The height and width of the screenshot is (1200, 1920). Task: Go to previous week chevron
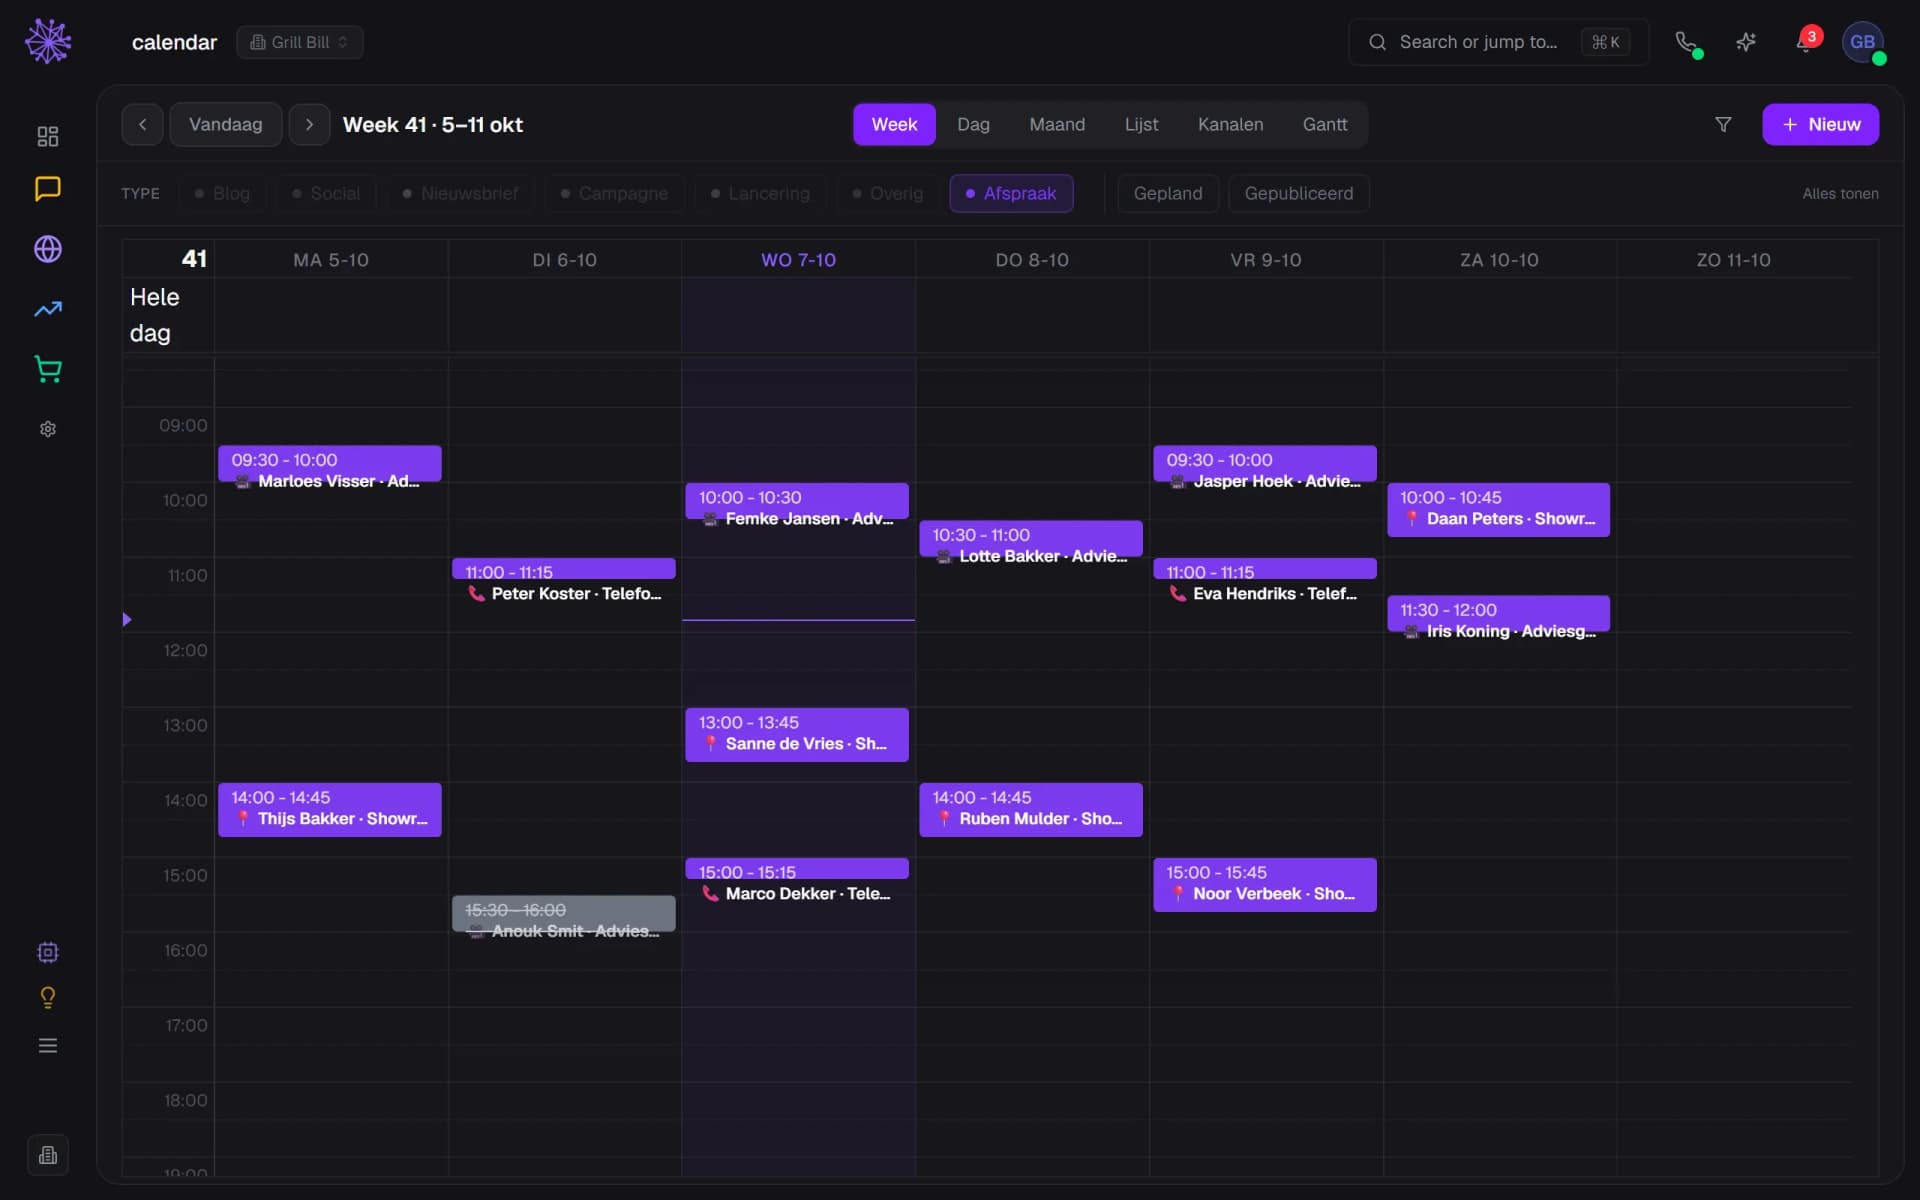142,124
